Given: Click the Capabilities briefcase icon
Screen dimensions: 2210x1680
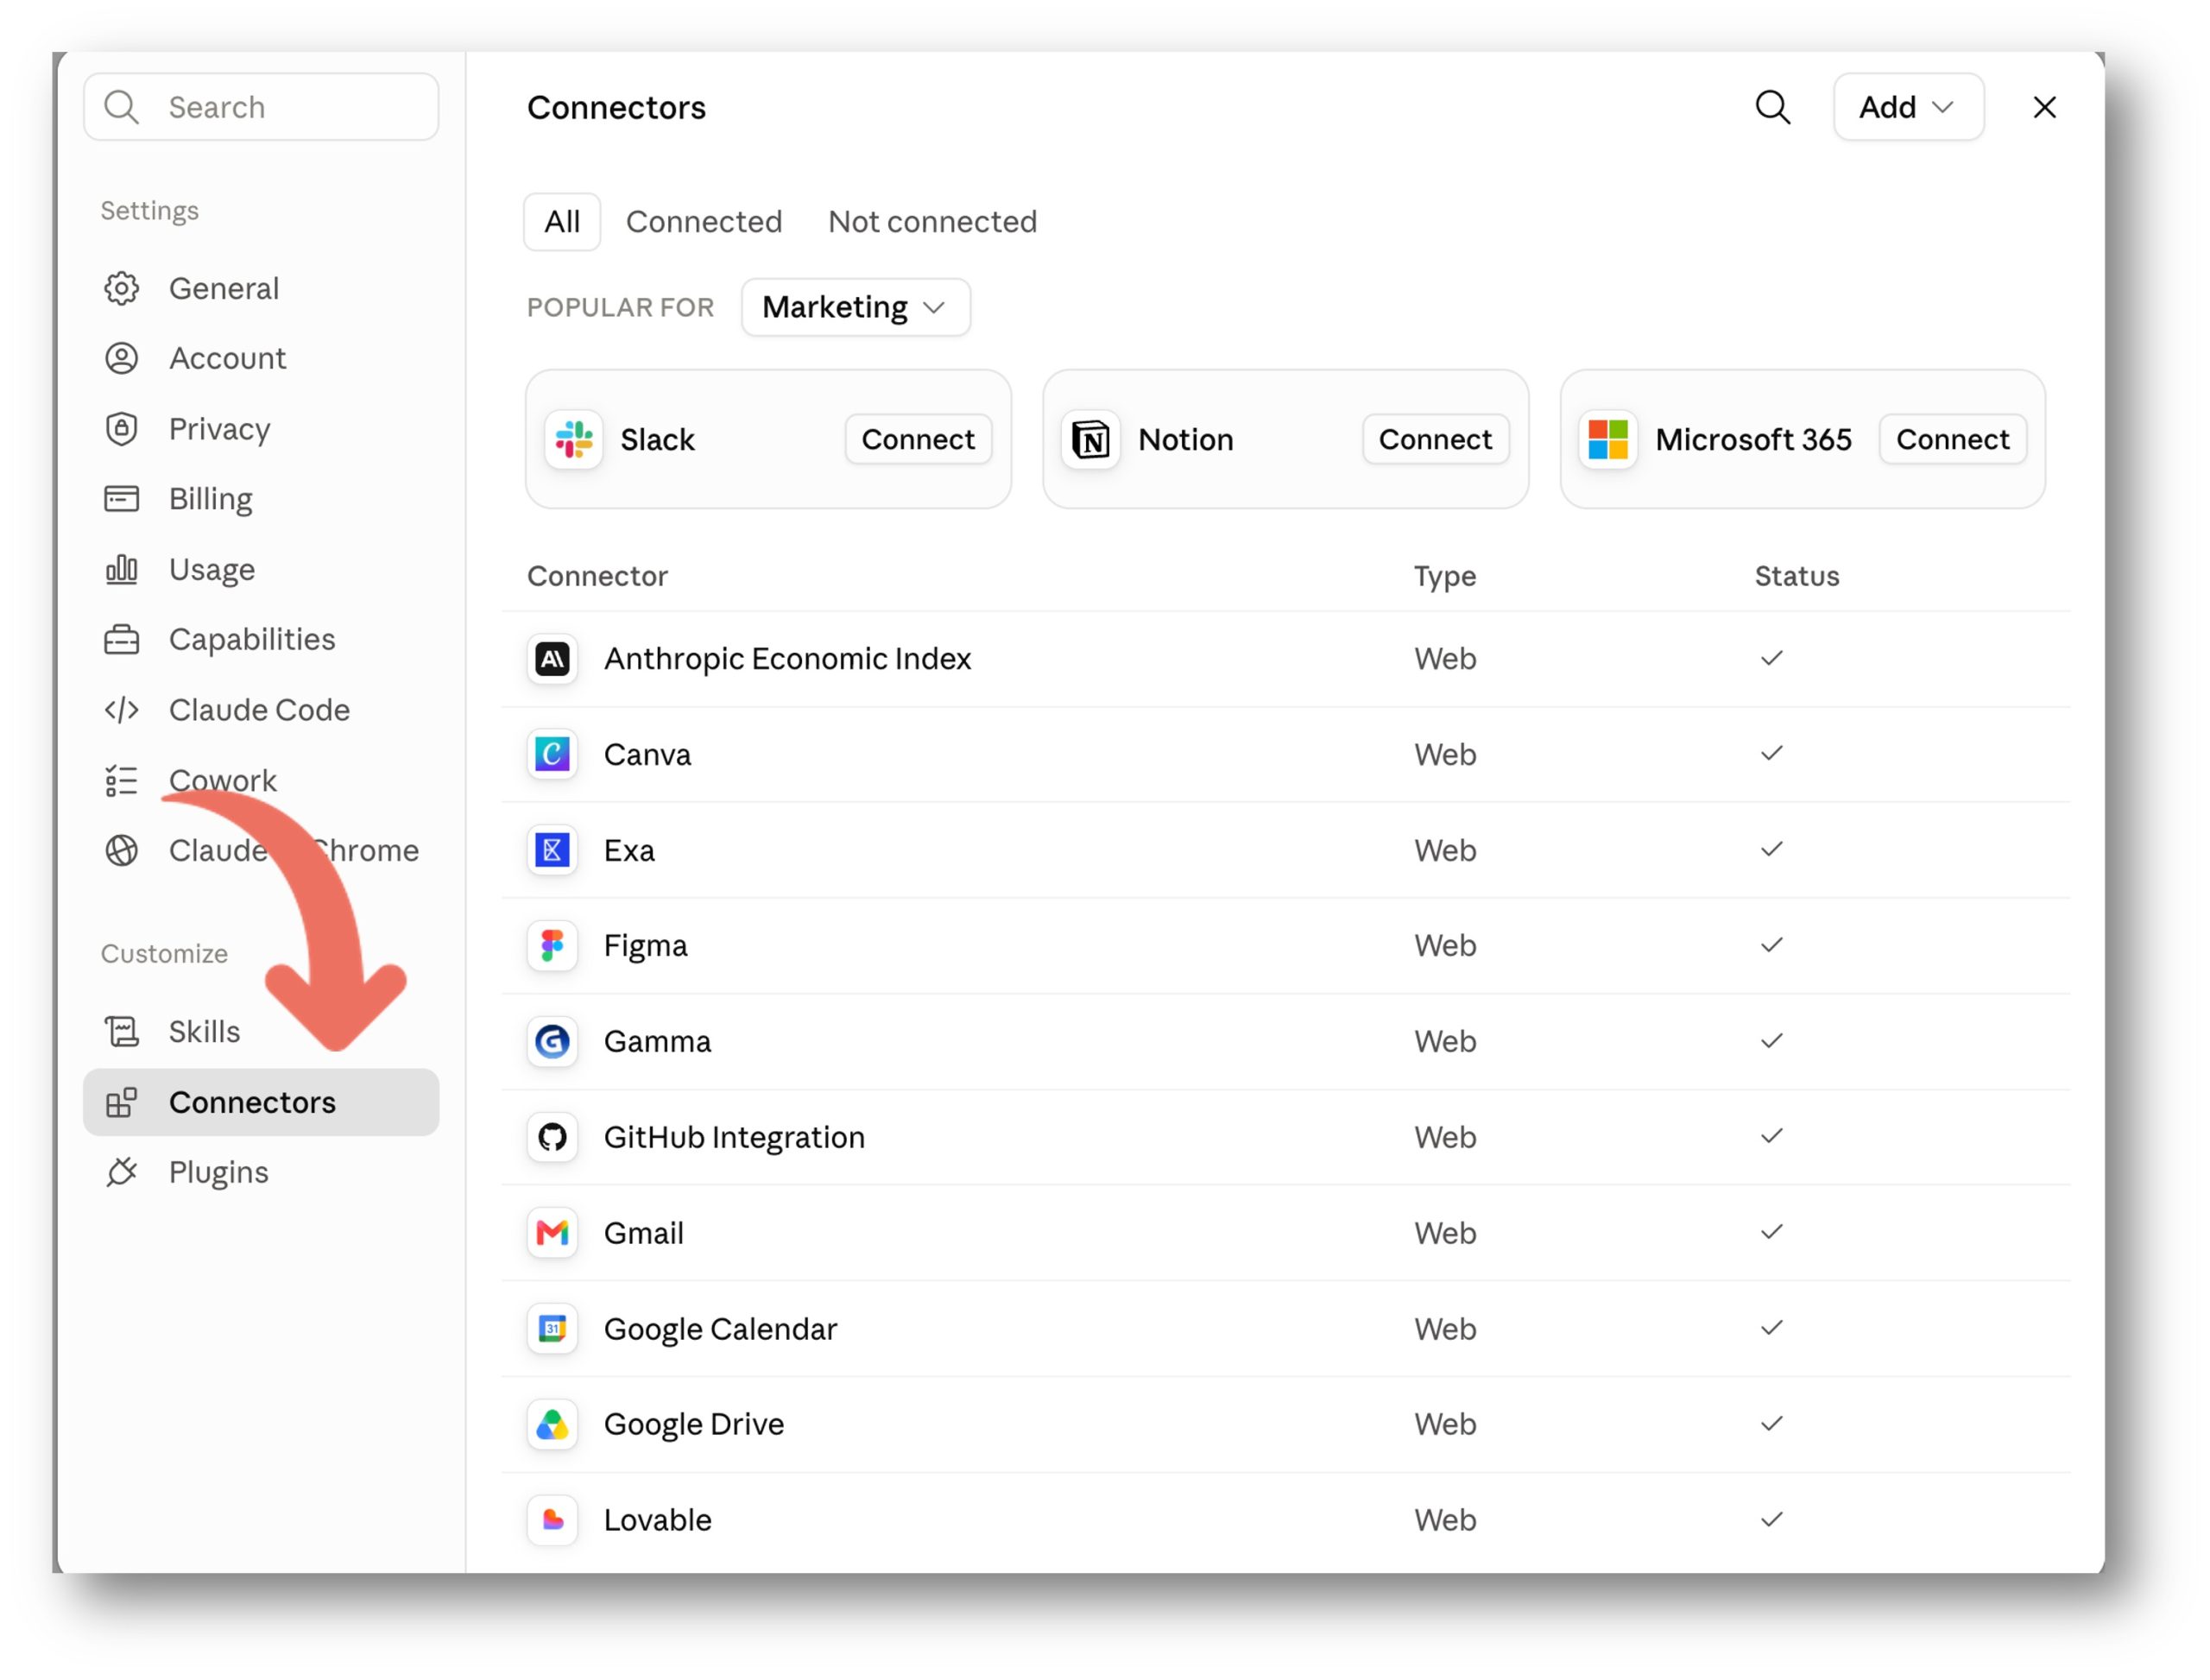Looking at the screenshot, I should click(x=121, y=639).
